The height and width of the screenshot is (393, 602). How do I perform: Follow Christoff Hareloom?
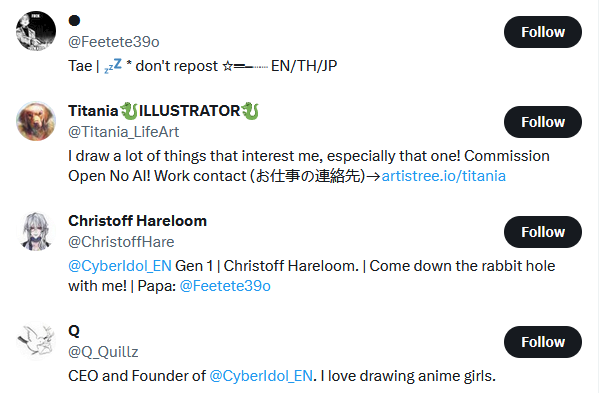(542, 232)
